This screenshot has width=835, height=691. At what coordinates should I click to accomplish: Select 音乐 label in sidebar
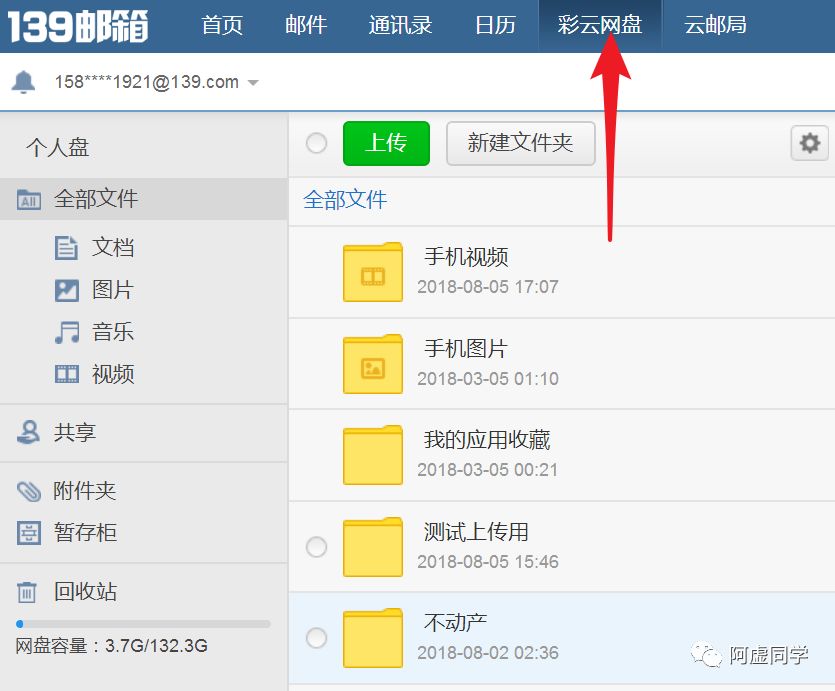click(113, 332)
